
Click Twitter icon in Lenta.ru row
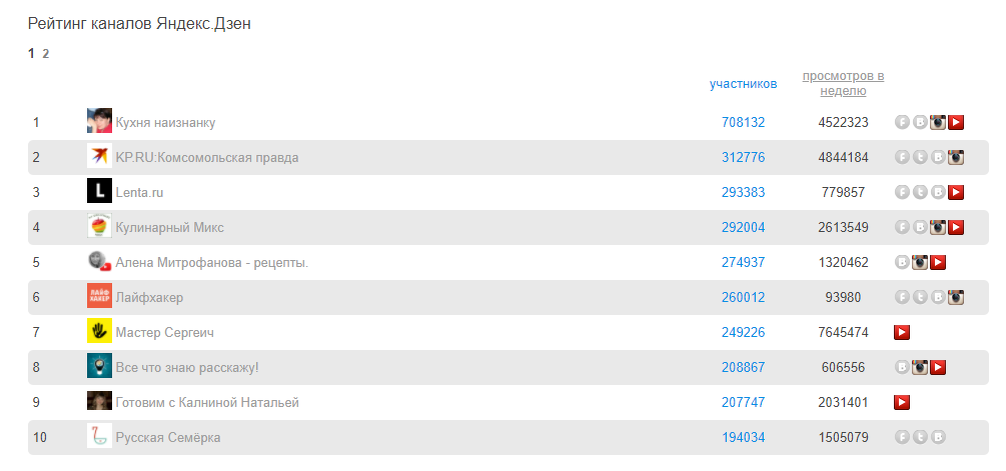pyautogui.click(x=920, y=192)
